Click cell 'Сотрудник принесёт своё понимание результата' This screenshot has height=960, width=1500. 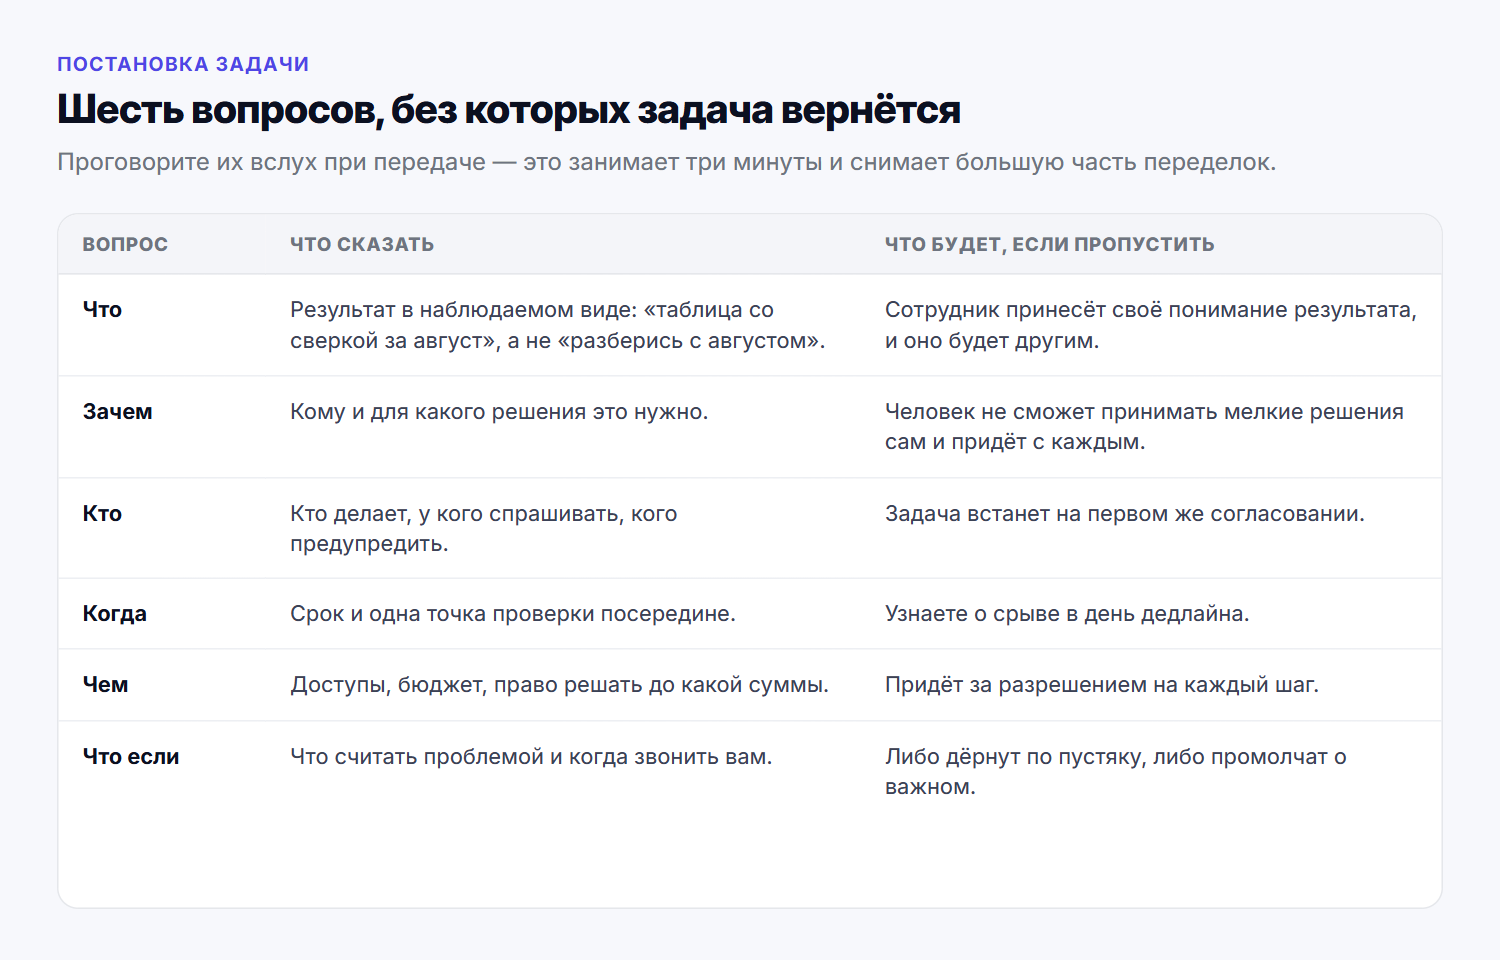(x=1151, y=325)
